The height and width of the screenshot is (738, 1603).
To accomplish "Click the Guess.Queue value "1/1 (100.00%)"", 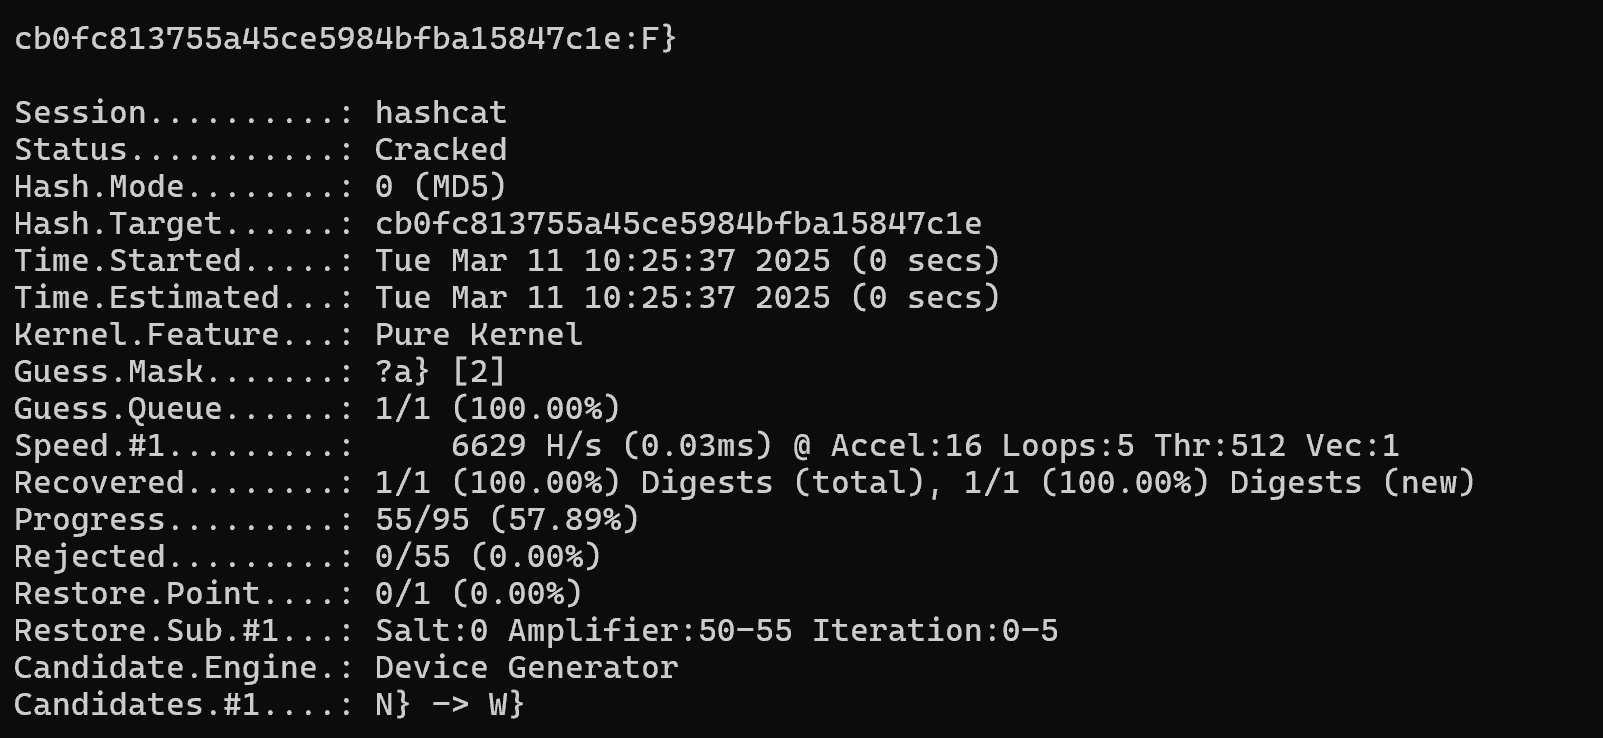I will [x=497, y=409].
